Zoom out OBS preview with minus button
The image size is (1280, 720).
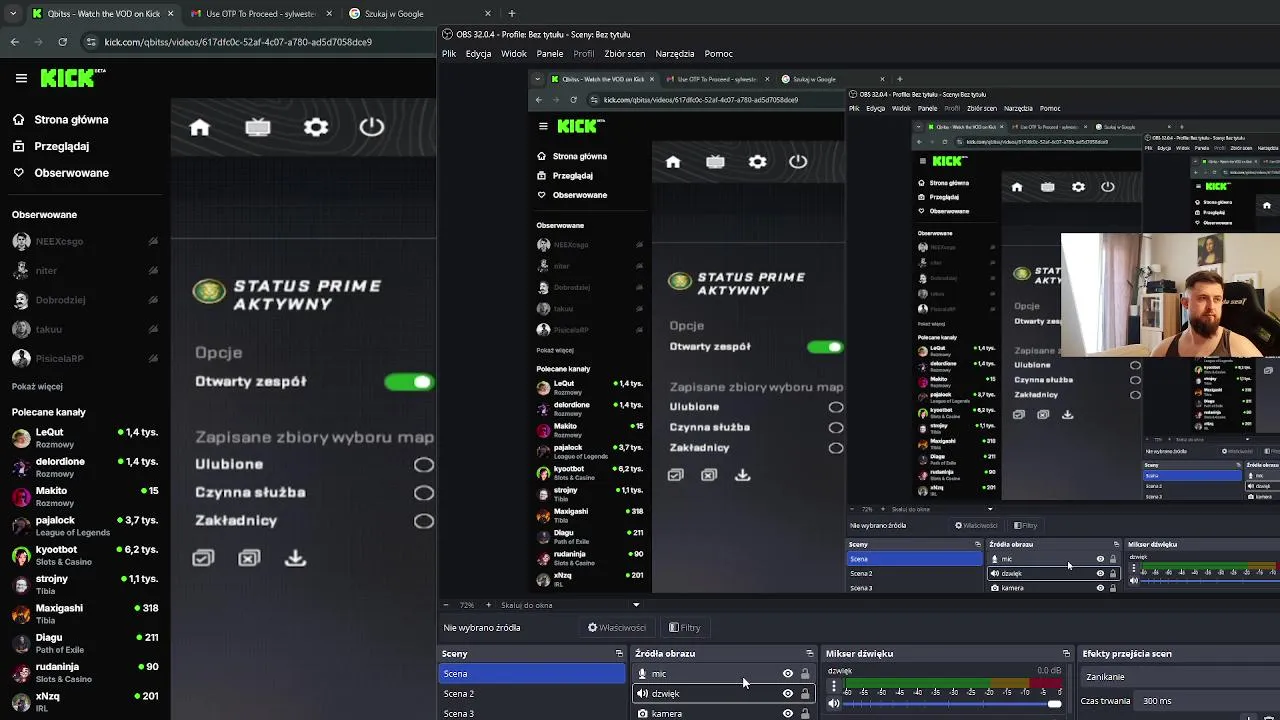click(446, 605)
